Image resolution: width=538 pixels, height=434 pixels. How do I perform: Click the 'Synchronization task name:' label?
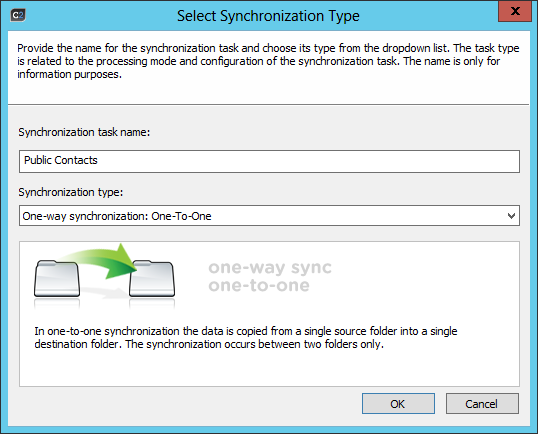point(84,132)
